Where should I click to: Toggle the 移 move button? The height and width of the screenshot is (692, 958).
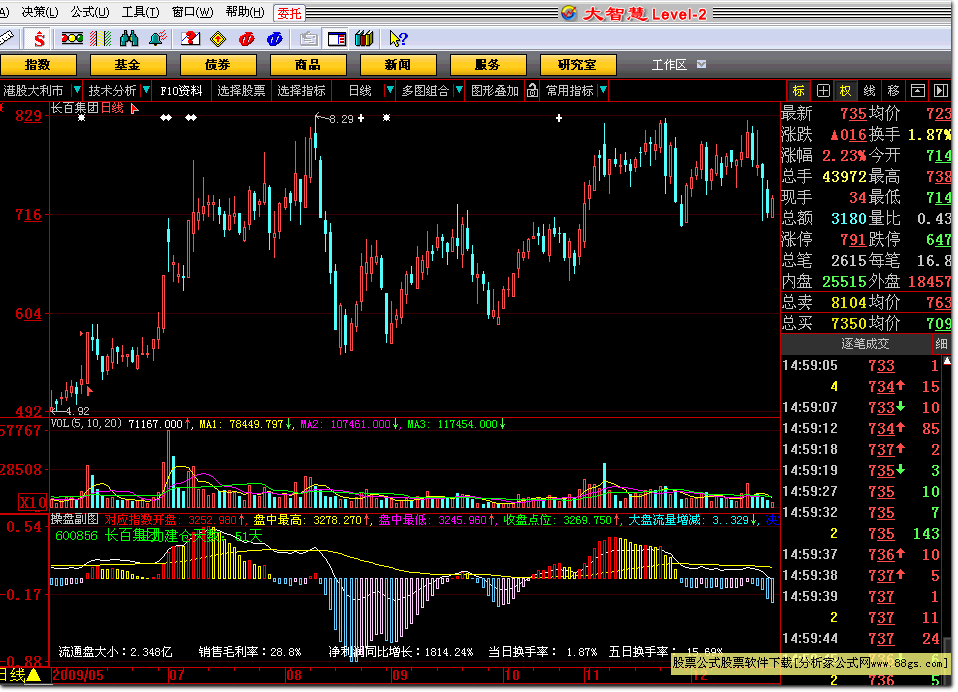(893, 91)
